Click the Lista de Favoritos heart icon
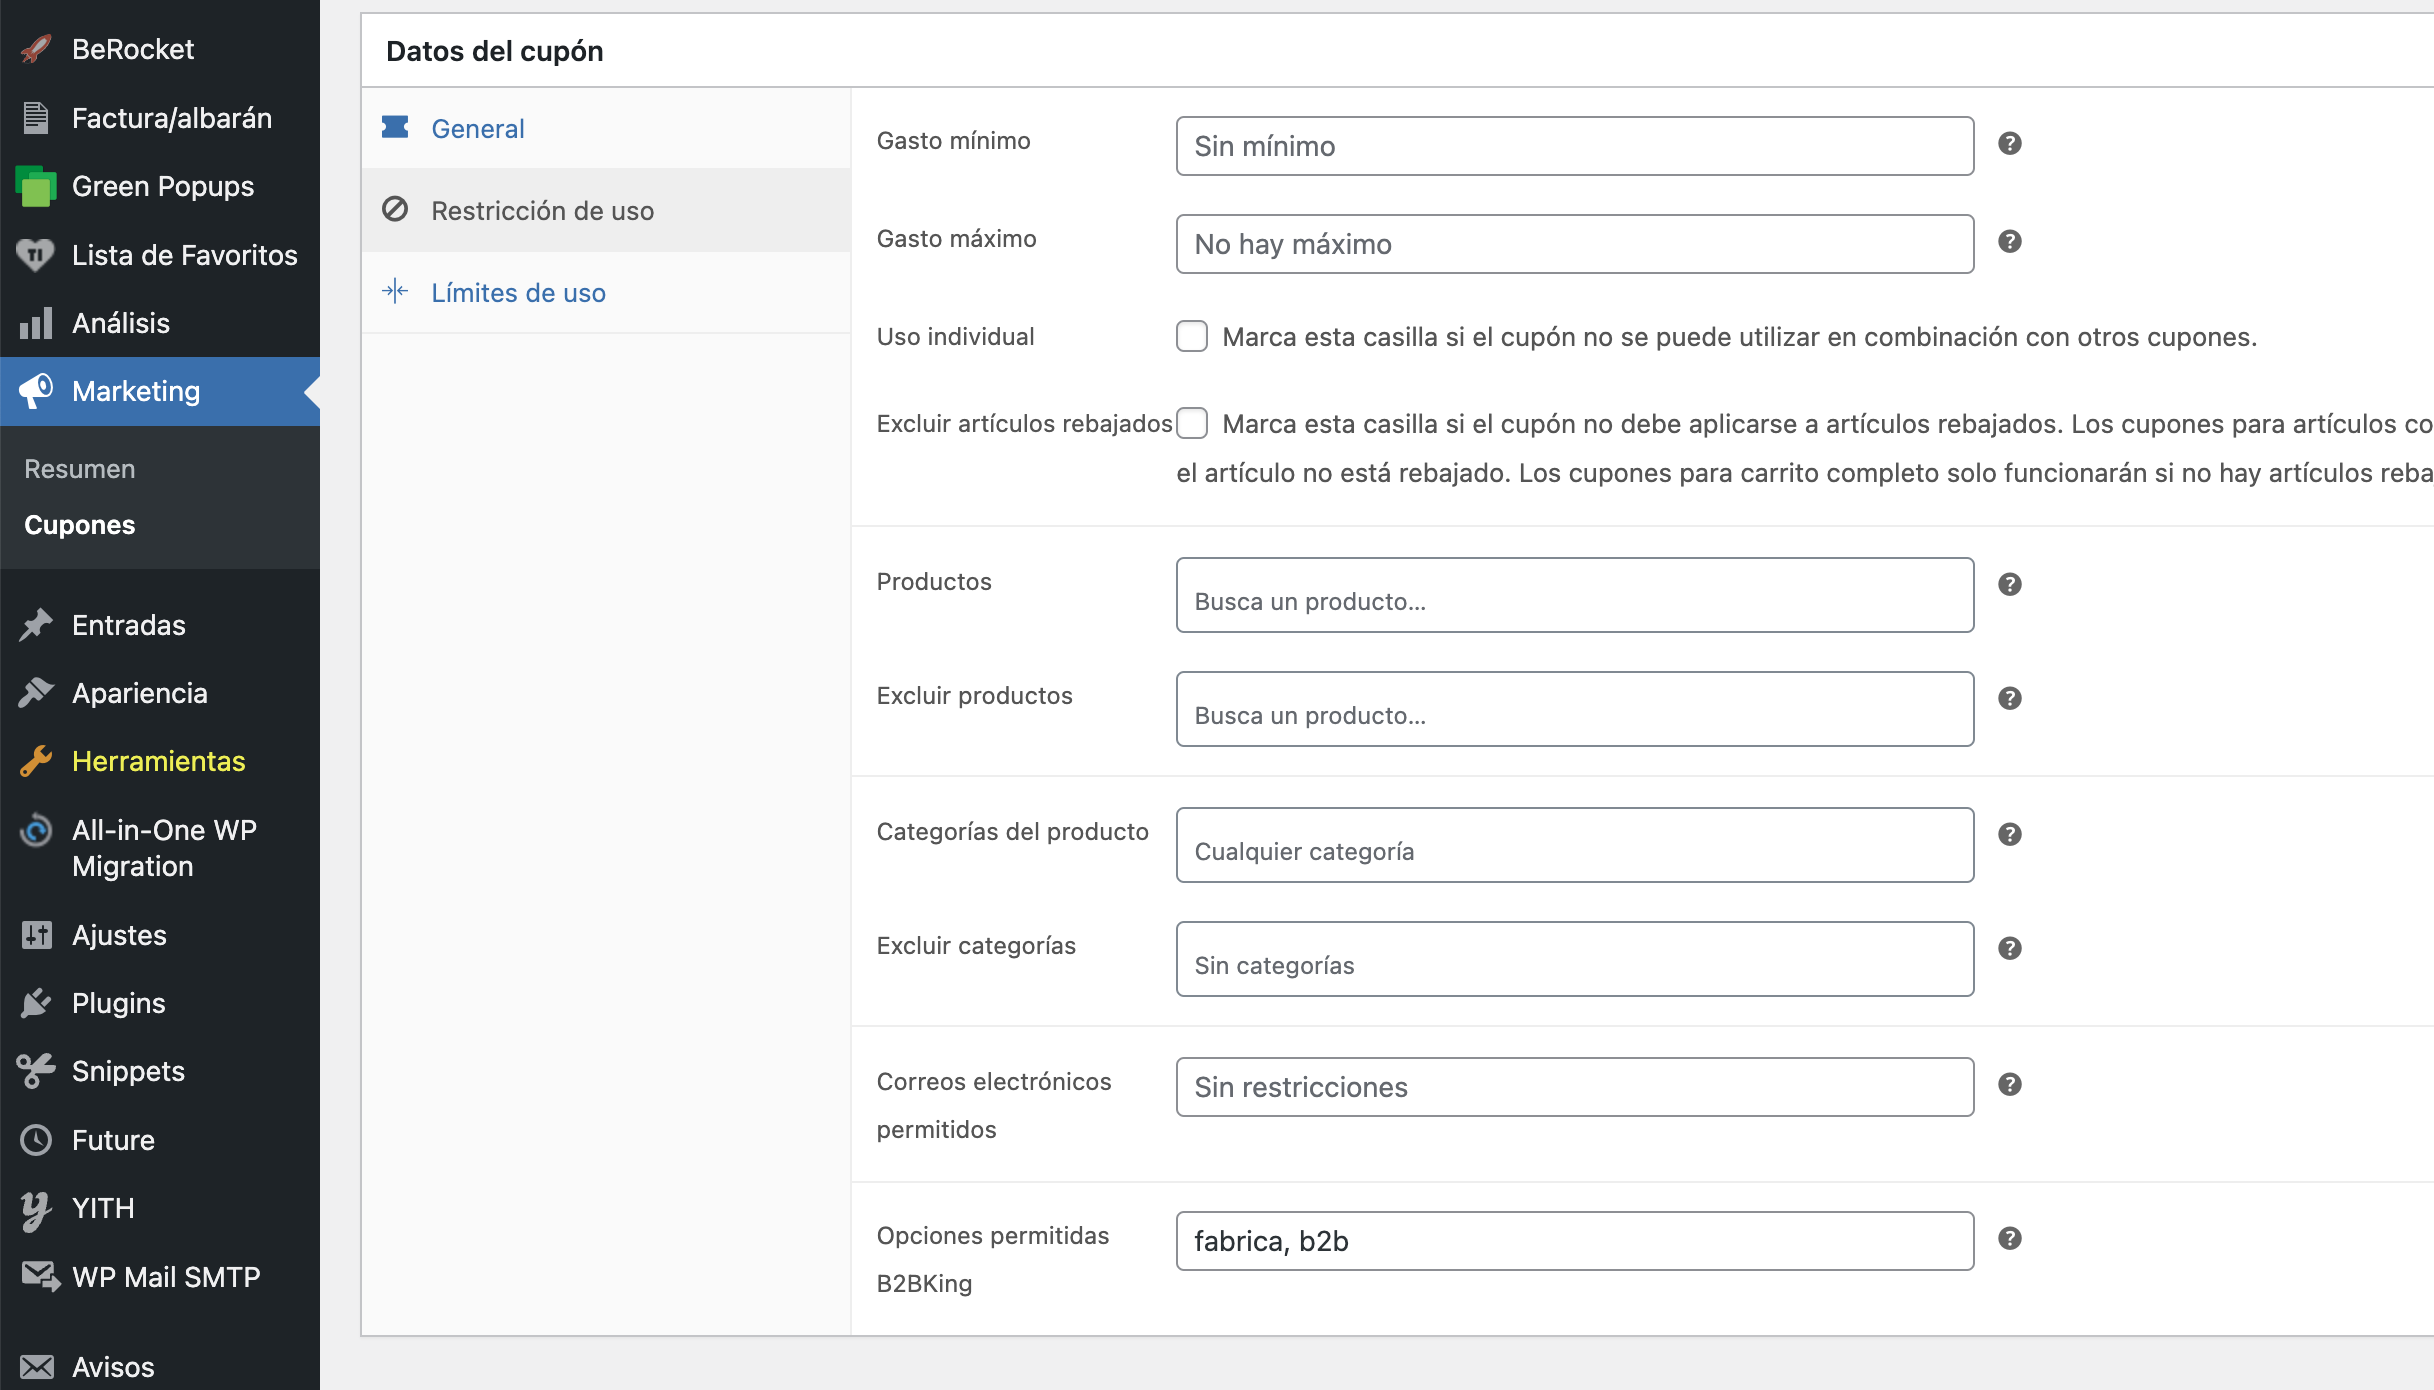The height and width of the screenshot is (1390, 2434). pos(36,255)
